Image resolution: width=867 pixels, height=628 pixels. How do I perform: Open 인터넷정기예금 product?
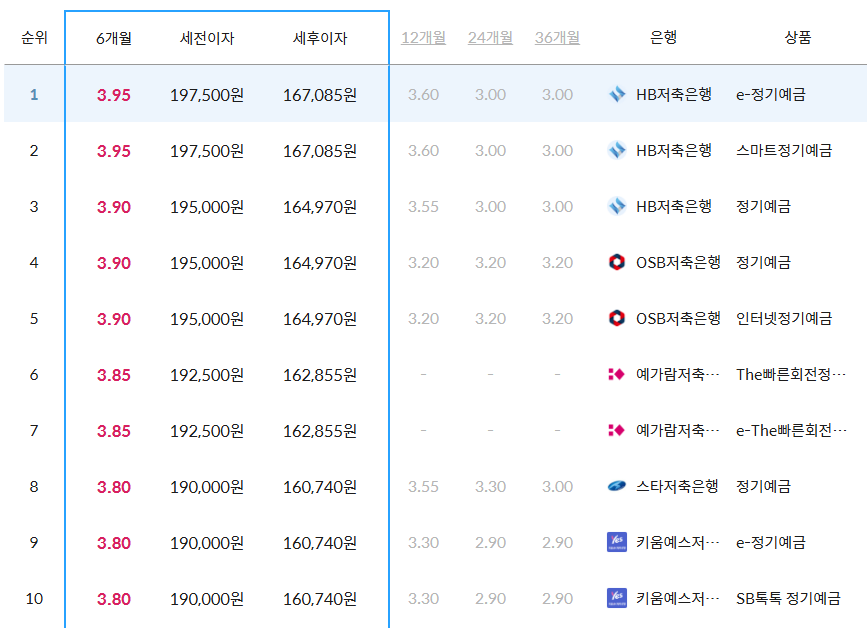(784, 318)
